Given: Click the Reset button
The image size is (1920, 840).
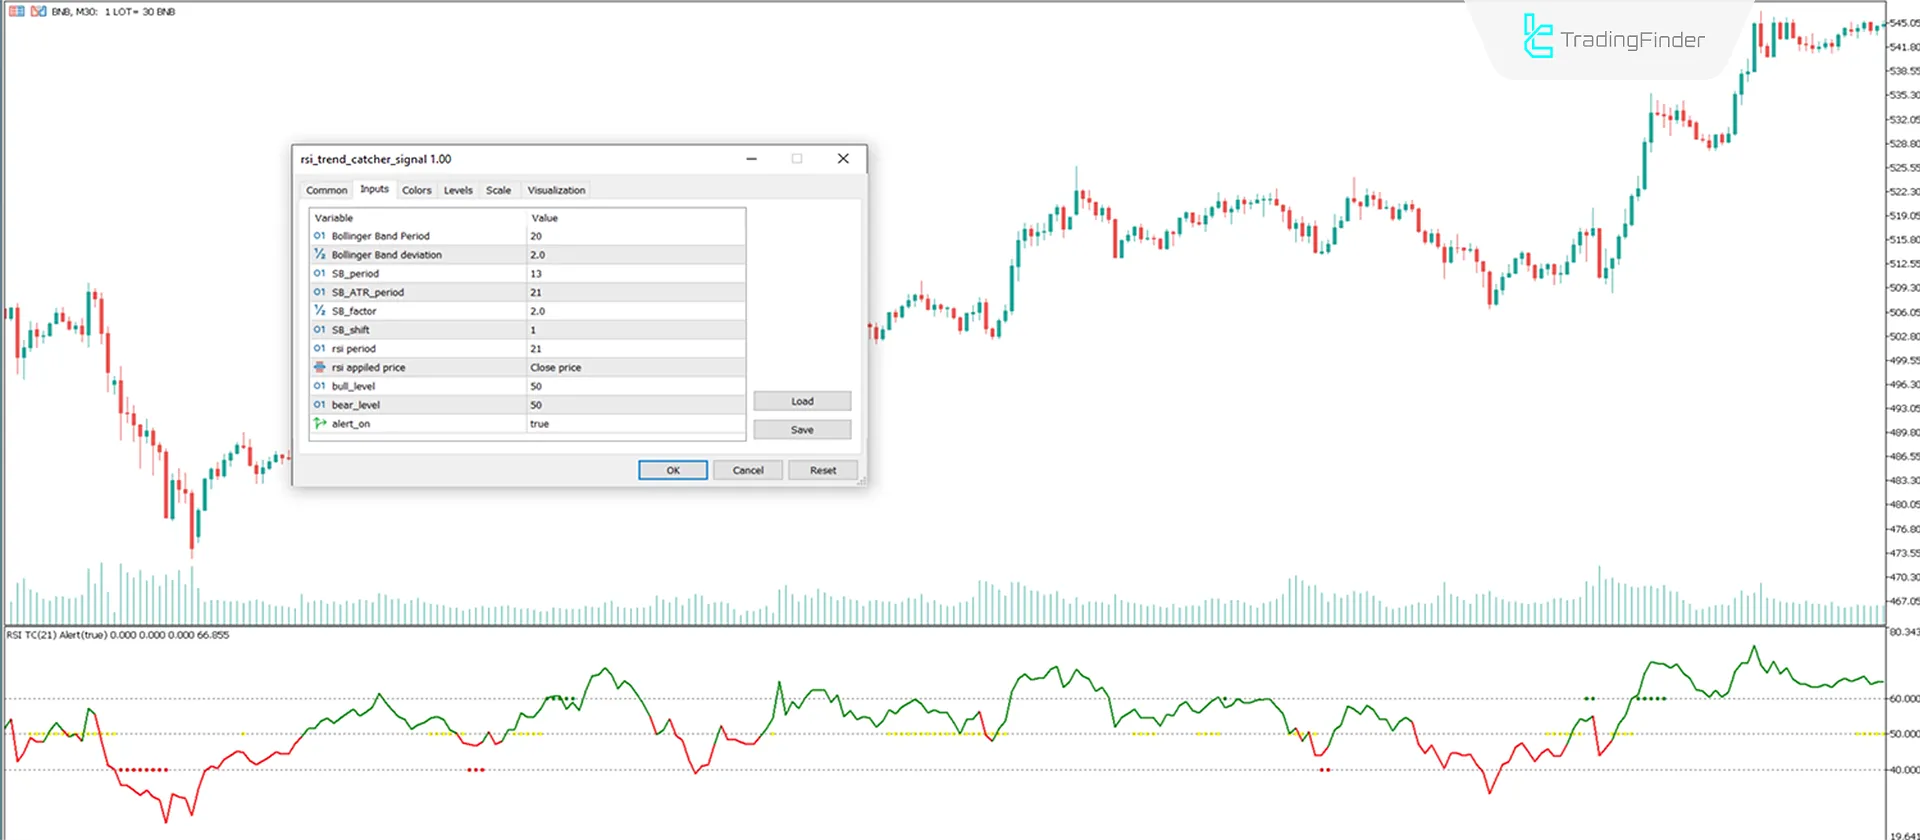Looking at the screenshot, I should 822,470.
